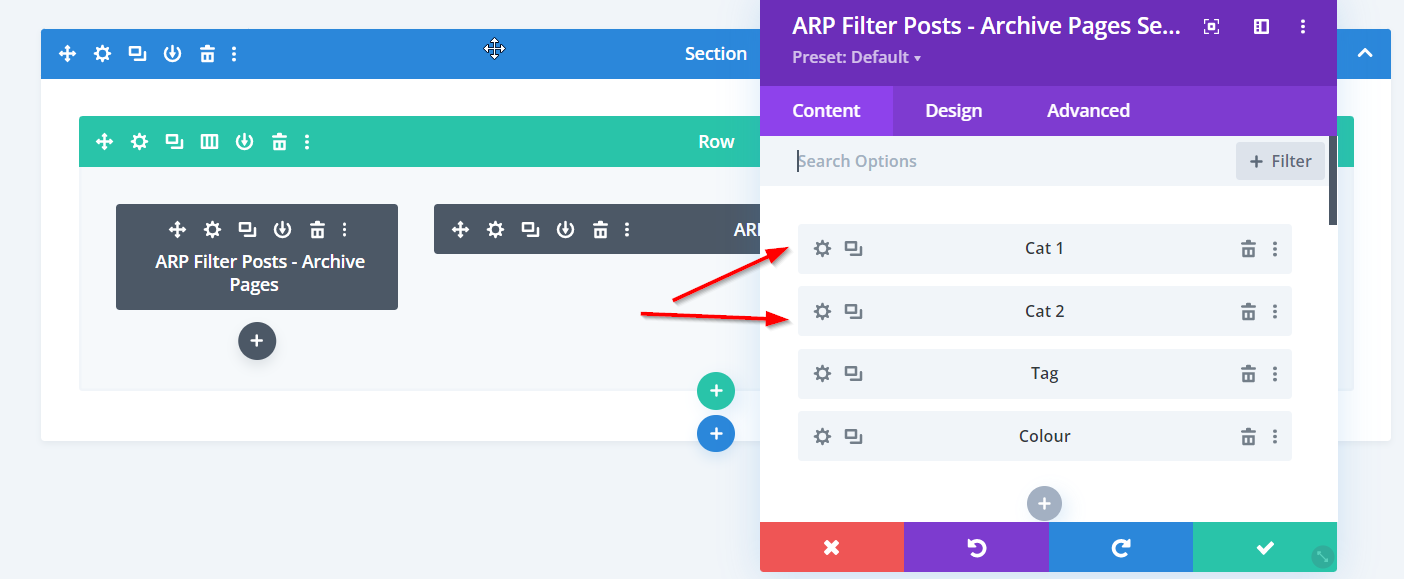
Task: Open settings of the left ARP Filter Posts module
Action: click(212, 230)
